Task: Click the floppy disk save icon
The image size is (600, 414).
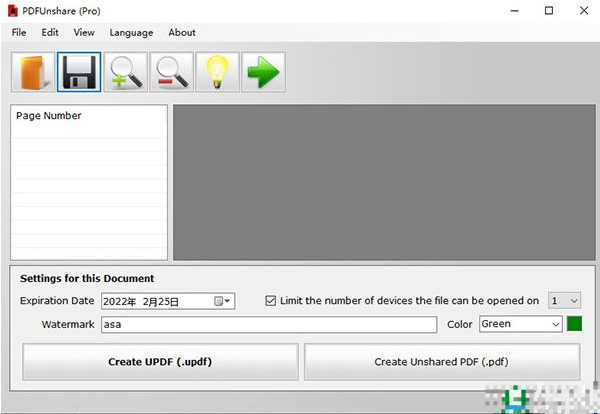Action: pyautogui.click(x=79, y=72)
